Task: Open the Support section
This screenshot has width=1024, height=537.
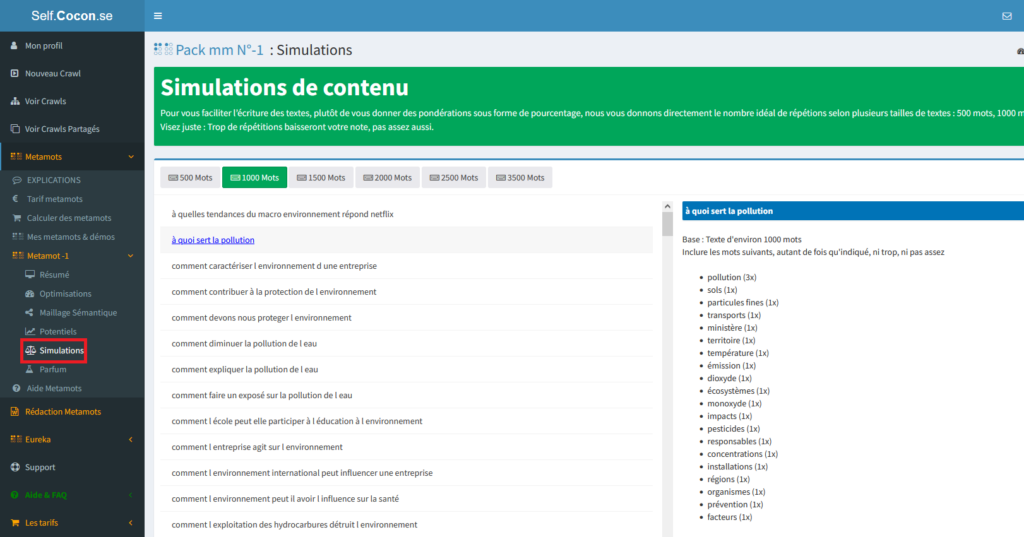Action: pos(40,467)
